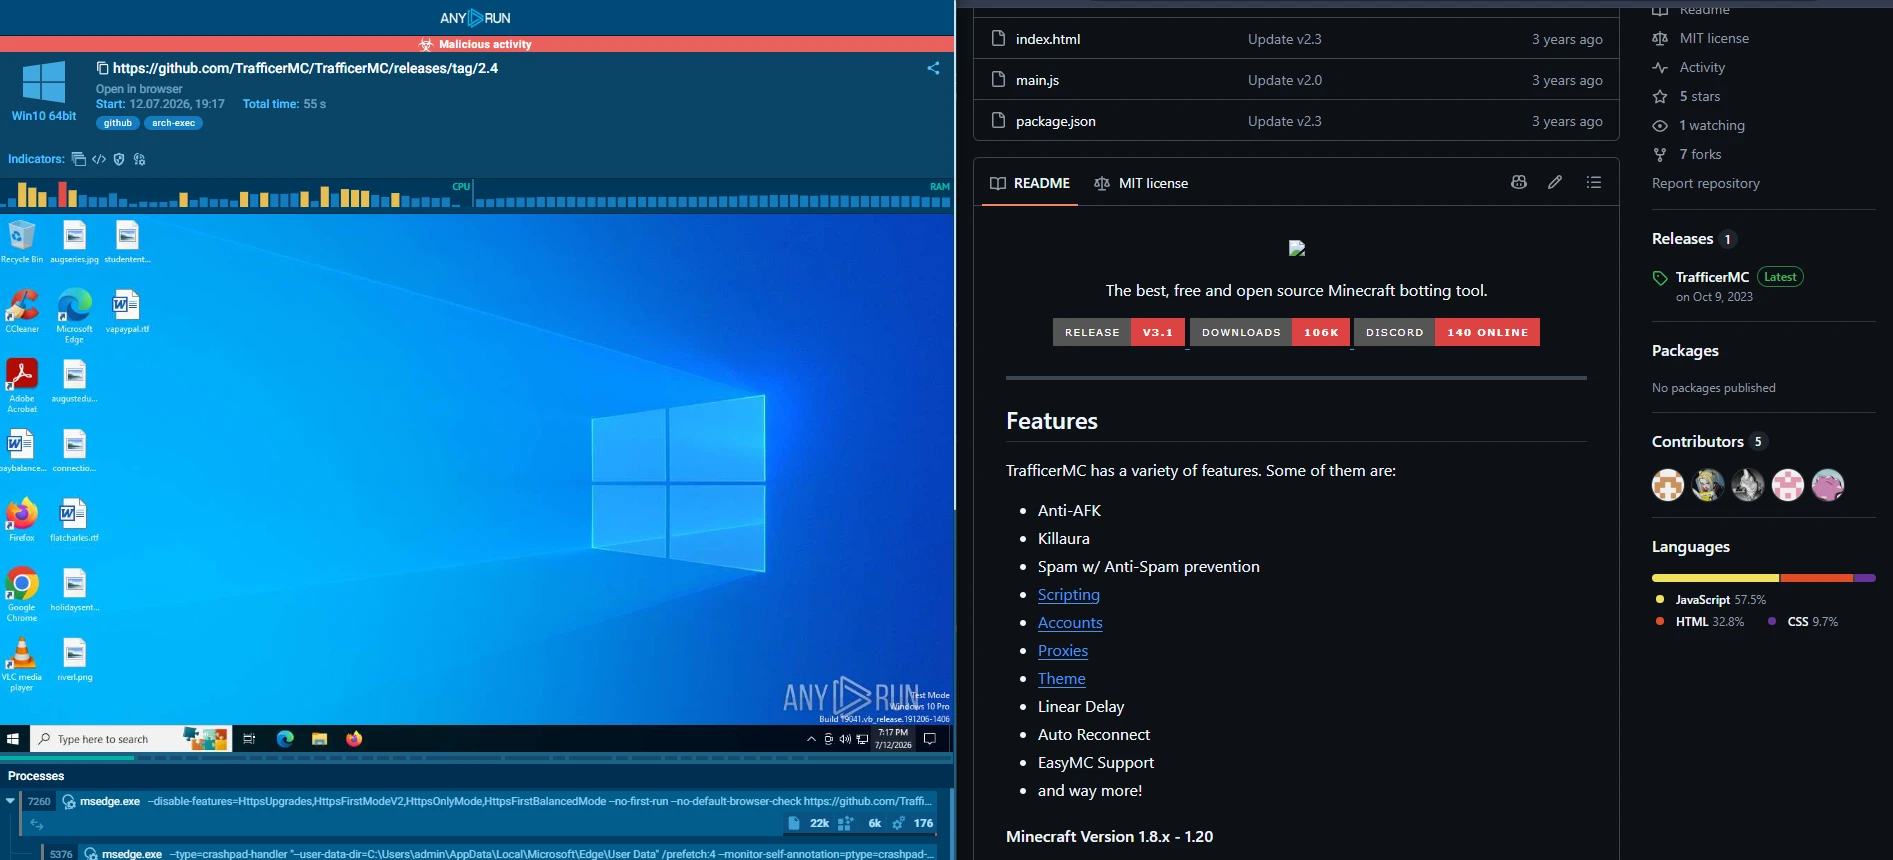Open File Explorer from the taskbar
This screenshot has height=860, width=1893.
[x=319, y=739]
